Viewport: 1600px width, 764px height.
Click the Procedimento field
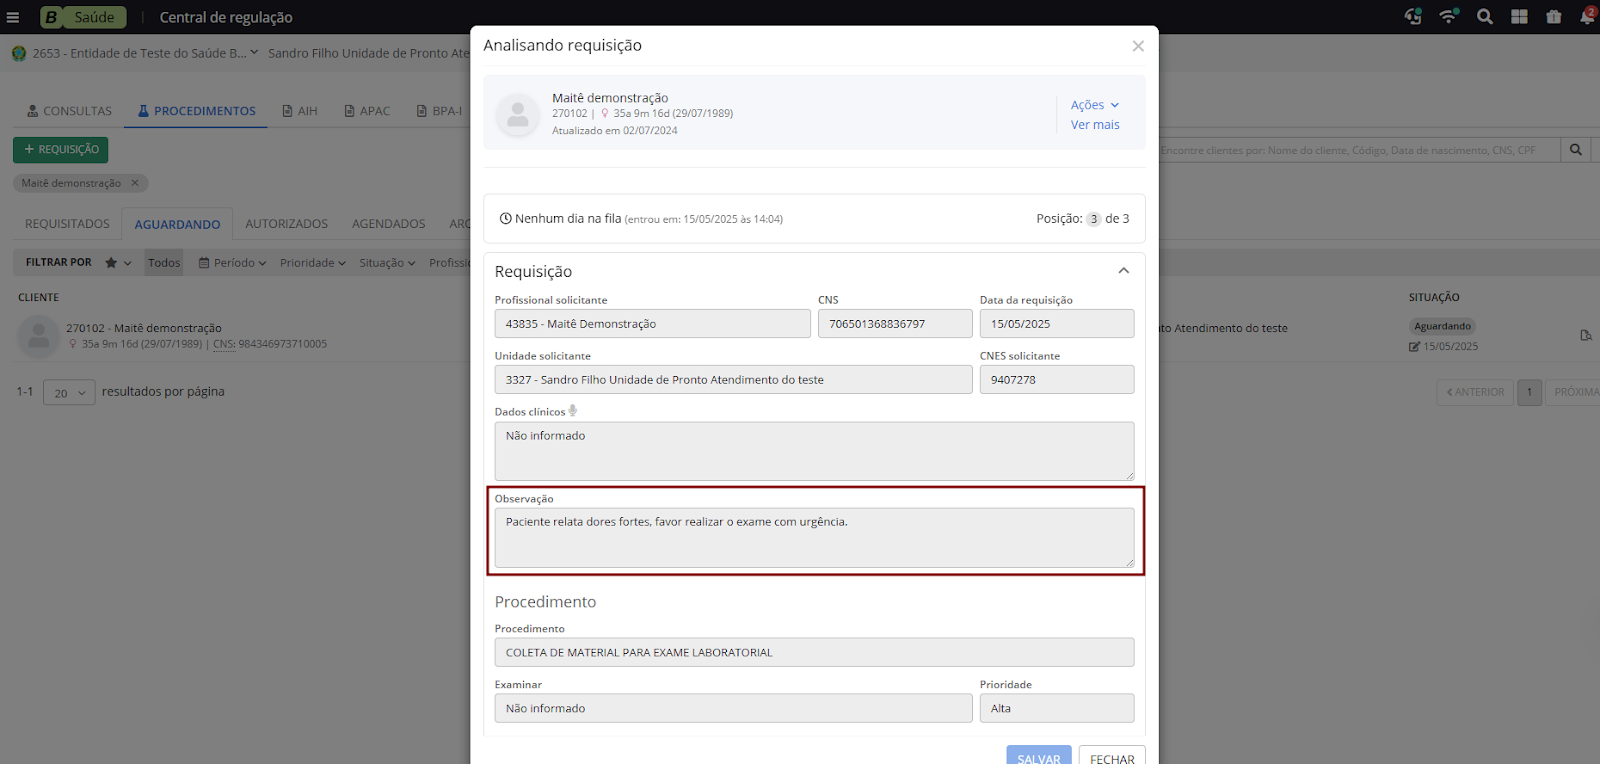point(814,652)
